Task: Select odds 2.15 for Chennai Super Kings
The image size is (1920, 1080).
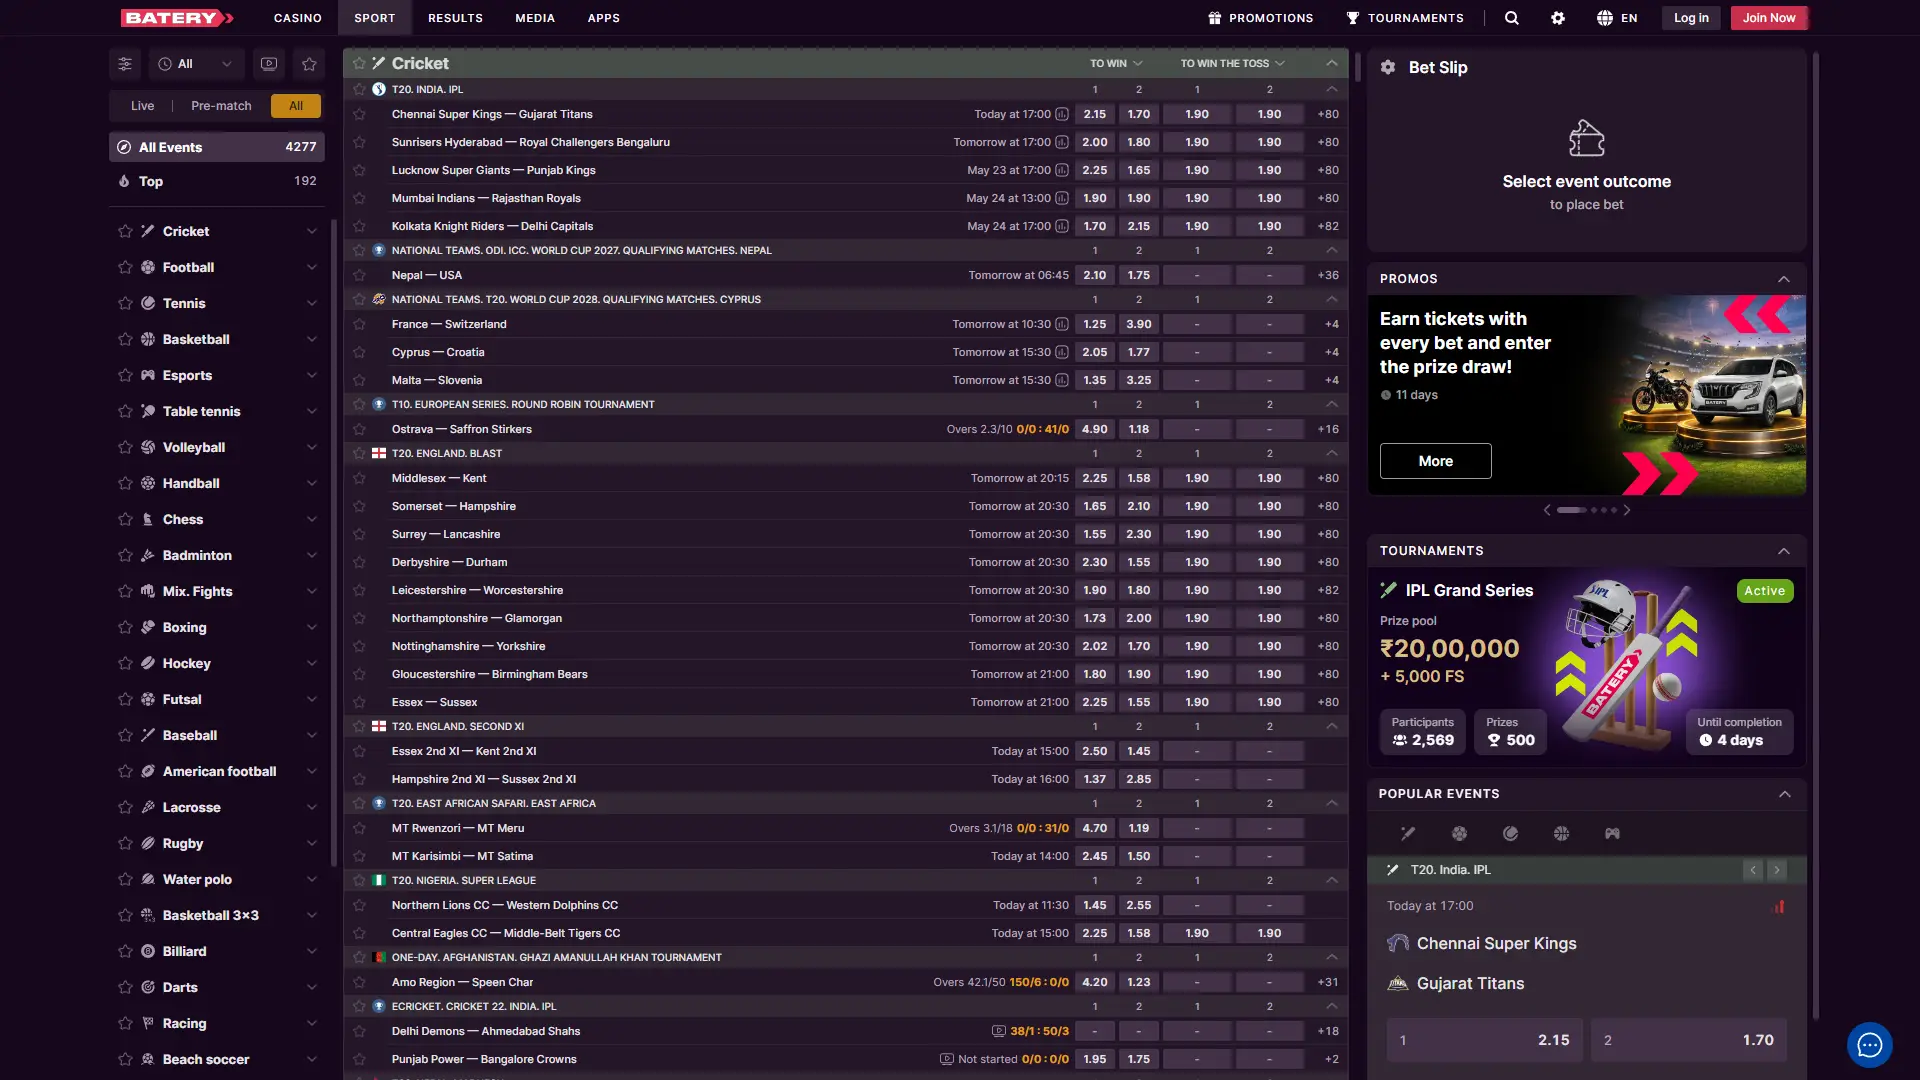Action: [x=1095, y=114]
